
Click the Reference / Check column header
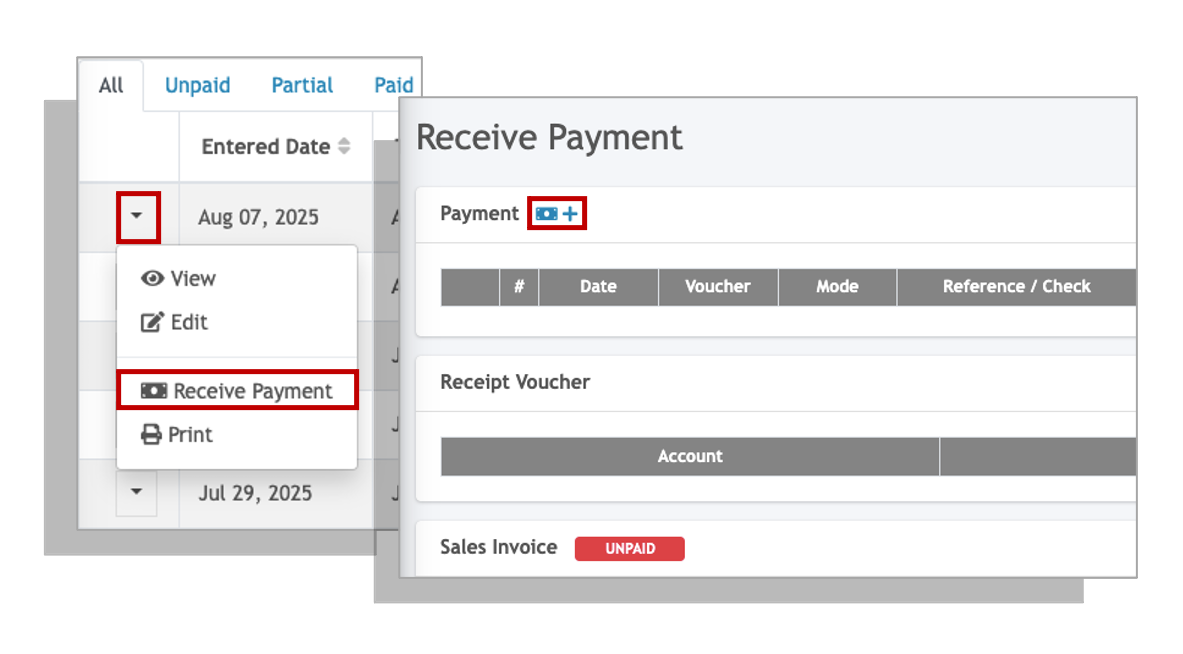click(1016, 287)
